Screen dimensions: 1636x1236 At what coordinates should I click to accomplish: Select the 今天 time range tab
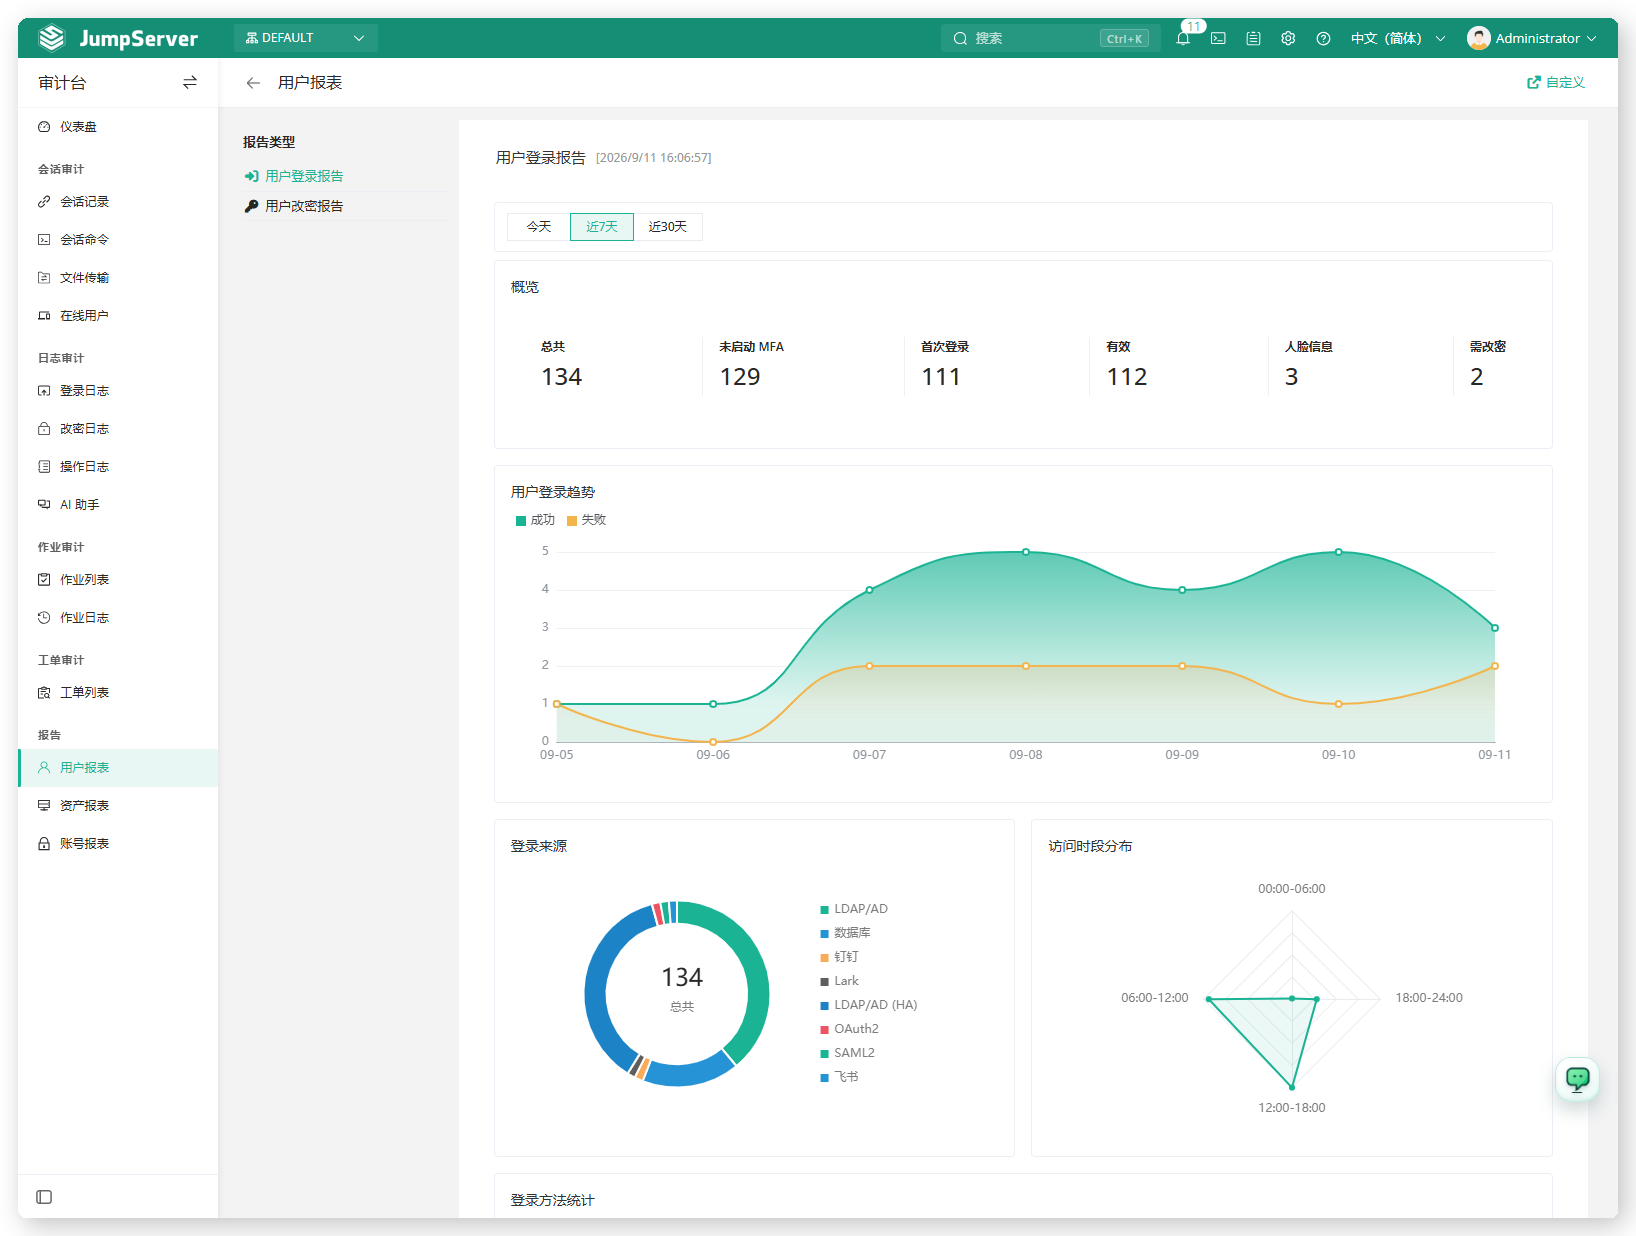pyautogui.click(x=539, y=227)
